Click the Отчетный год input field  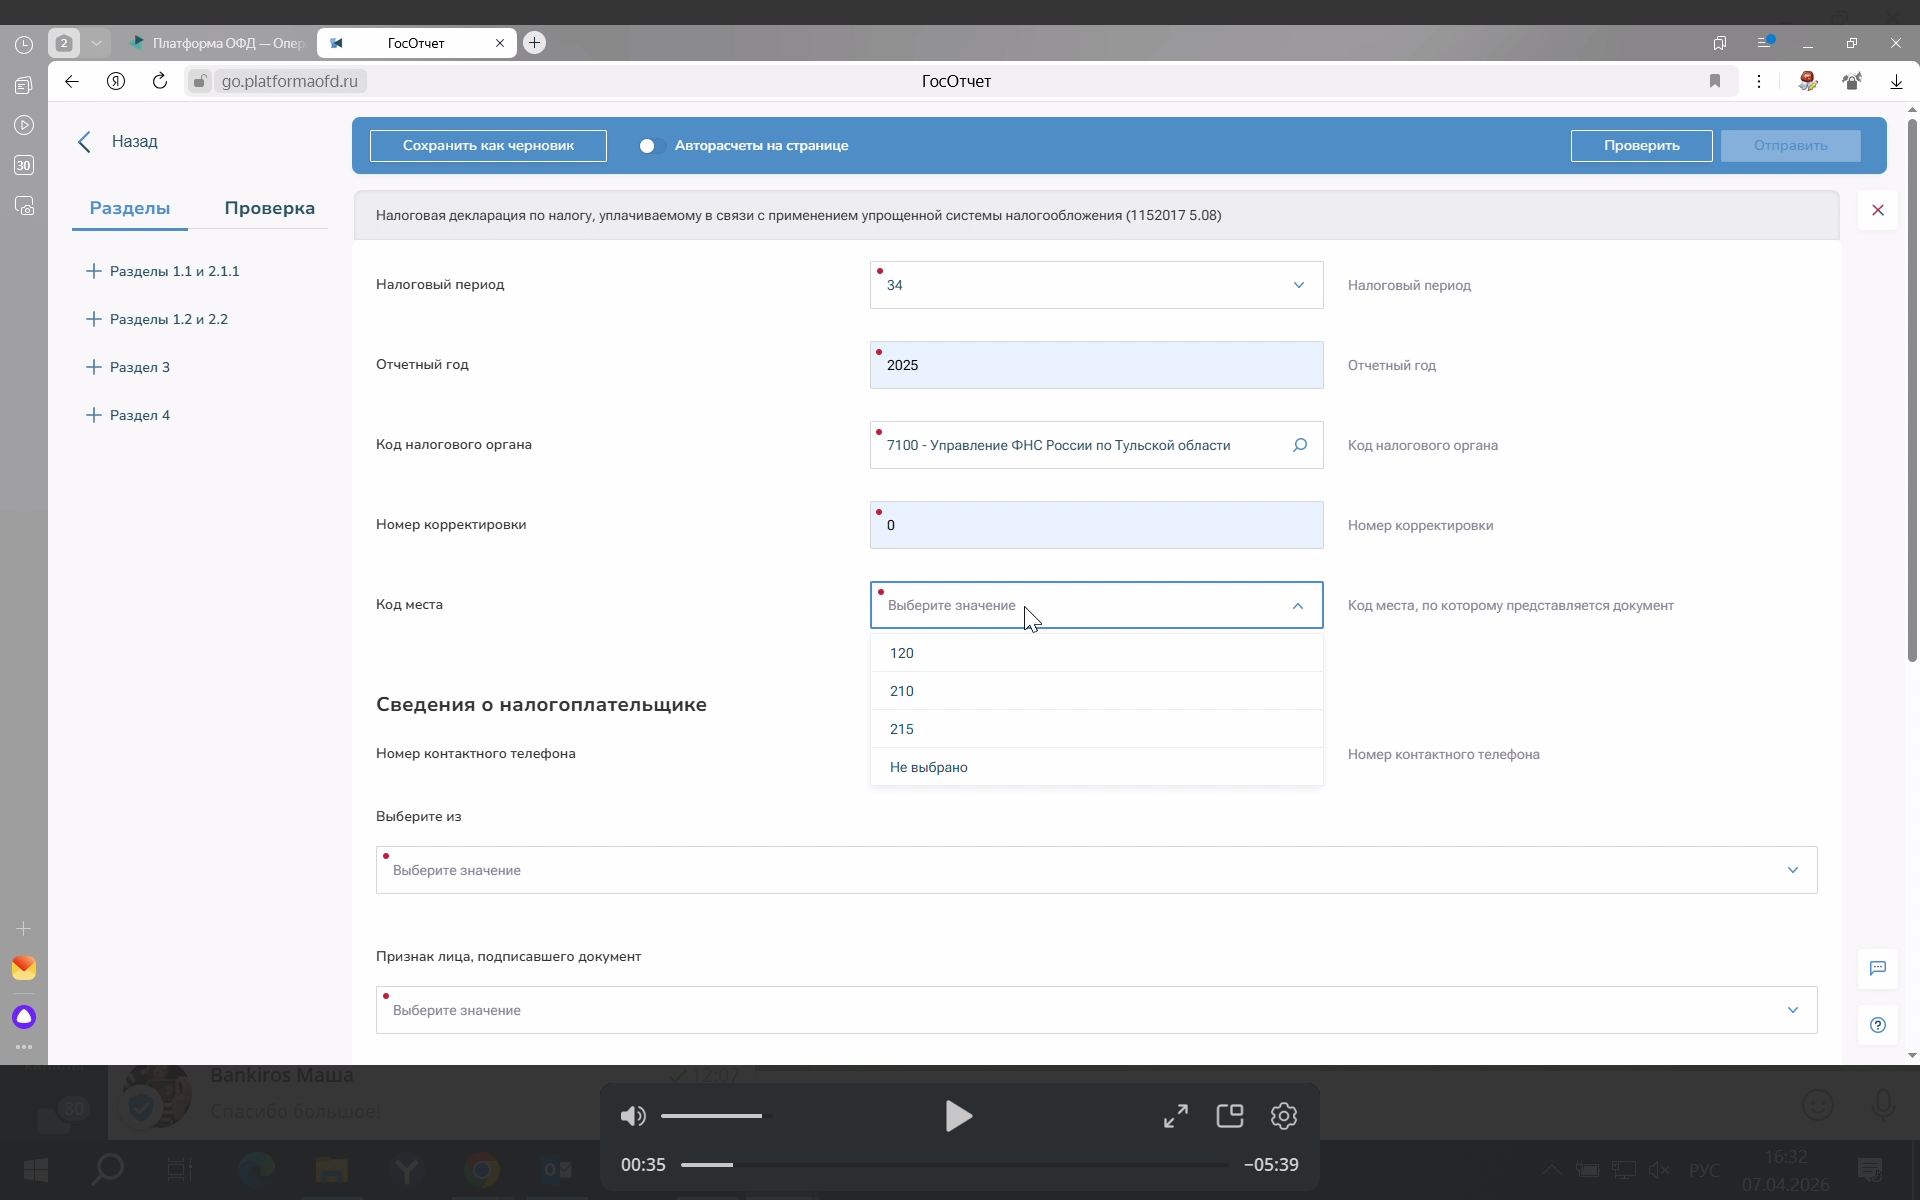coord(1096,365)
